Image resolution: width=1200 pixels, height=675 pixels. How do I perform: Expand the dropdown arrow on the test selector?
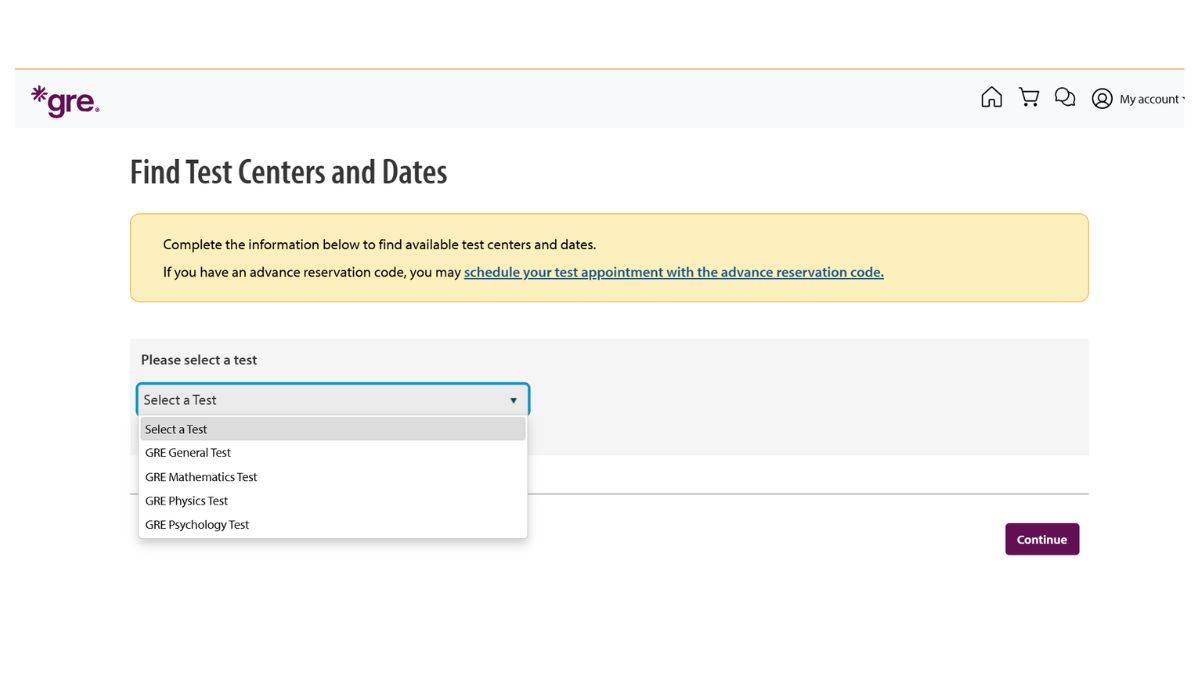(513, 399)
